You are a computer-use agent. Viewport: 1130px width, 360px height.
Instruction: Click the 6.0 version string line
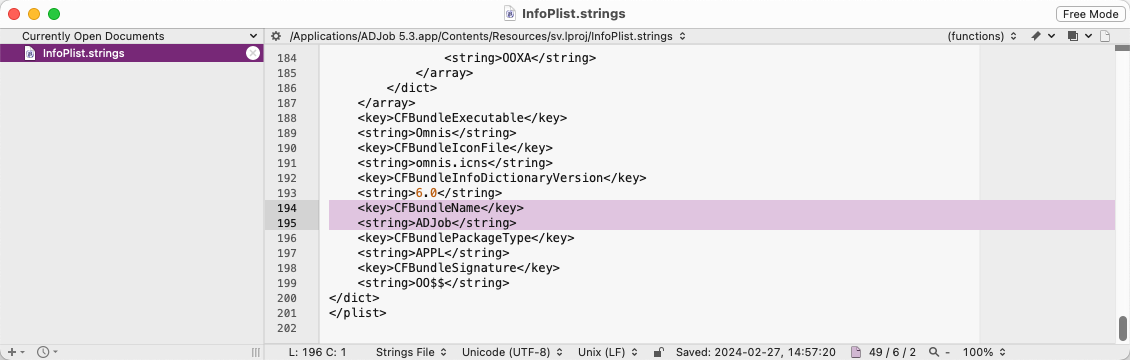click(430, 193)
